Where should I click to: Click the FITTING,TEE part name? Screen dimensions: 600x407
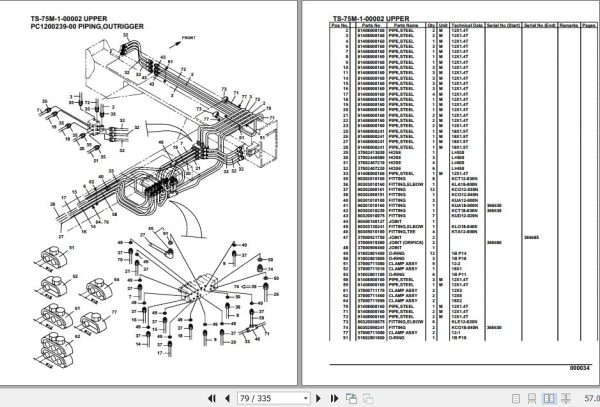coord(401,232)
